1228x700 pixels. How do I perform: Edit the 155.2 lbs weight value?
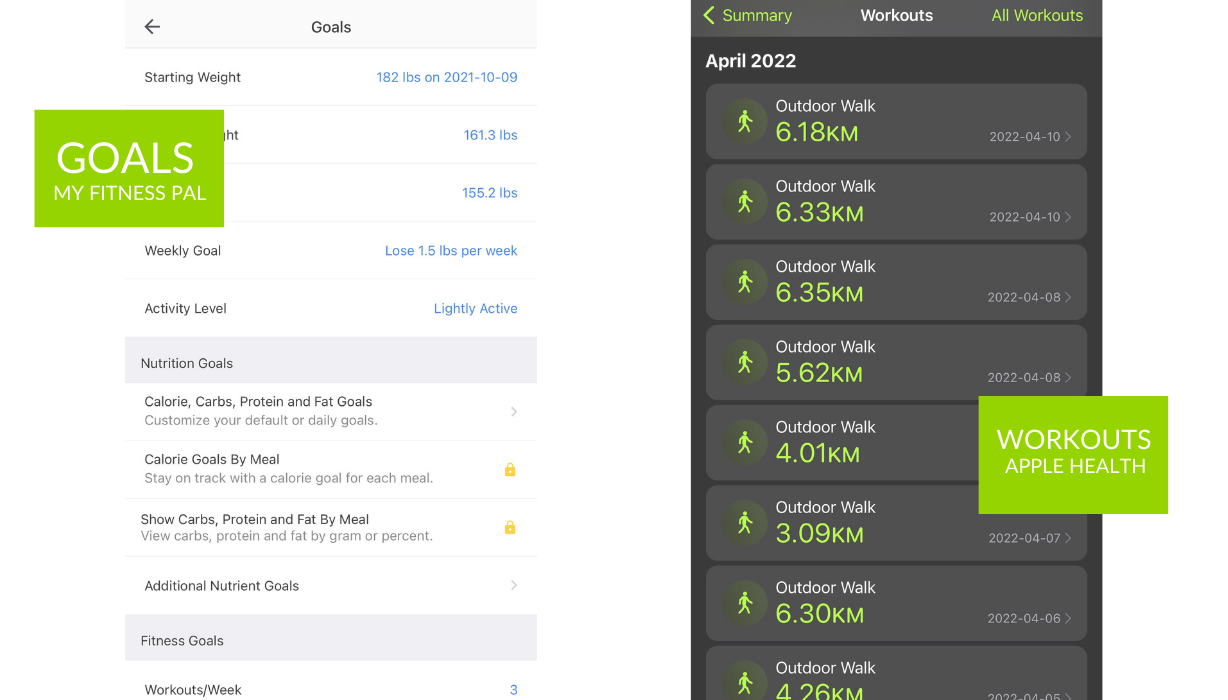[490, 193]
